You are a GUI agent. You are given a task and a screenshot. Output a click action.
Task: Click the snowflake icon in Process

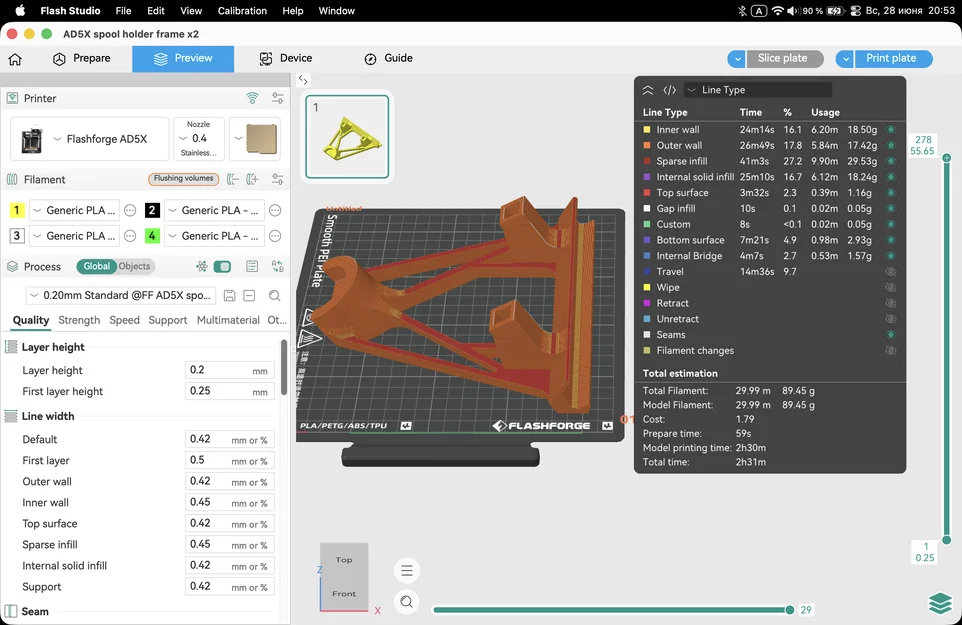202,266
